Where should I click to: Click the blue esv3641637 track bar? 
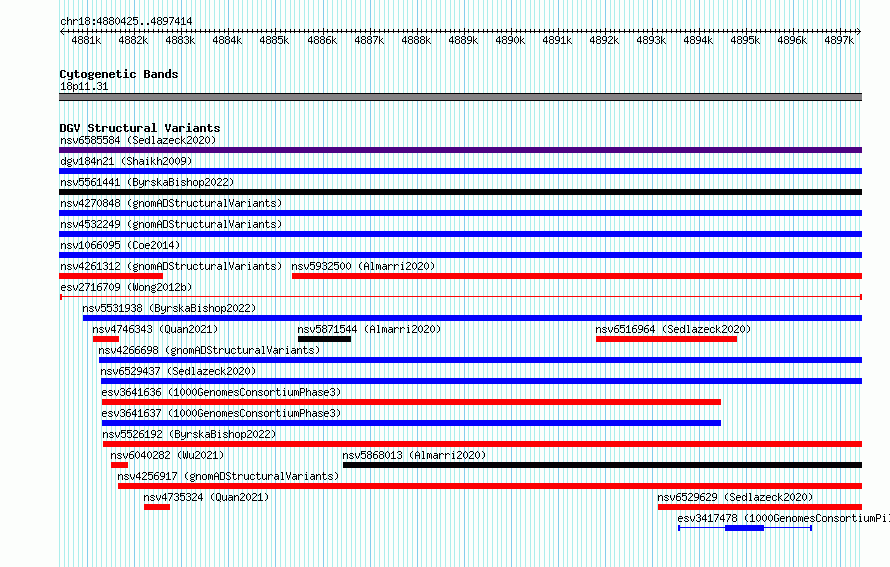[x=412, y=423]
